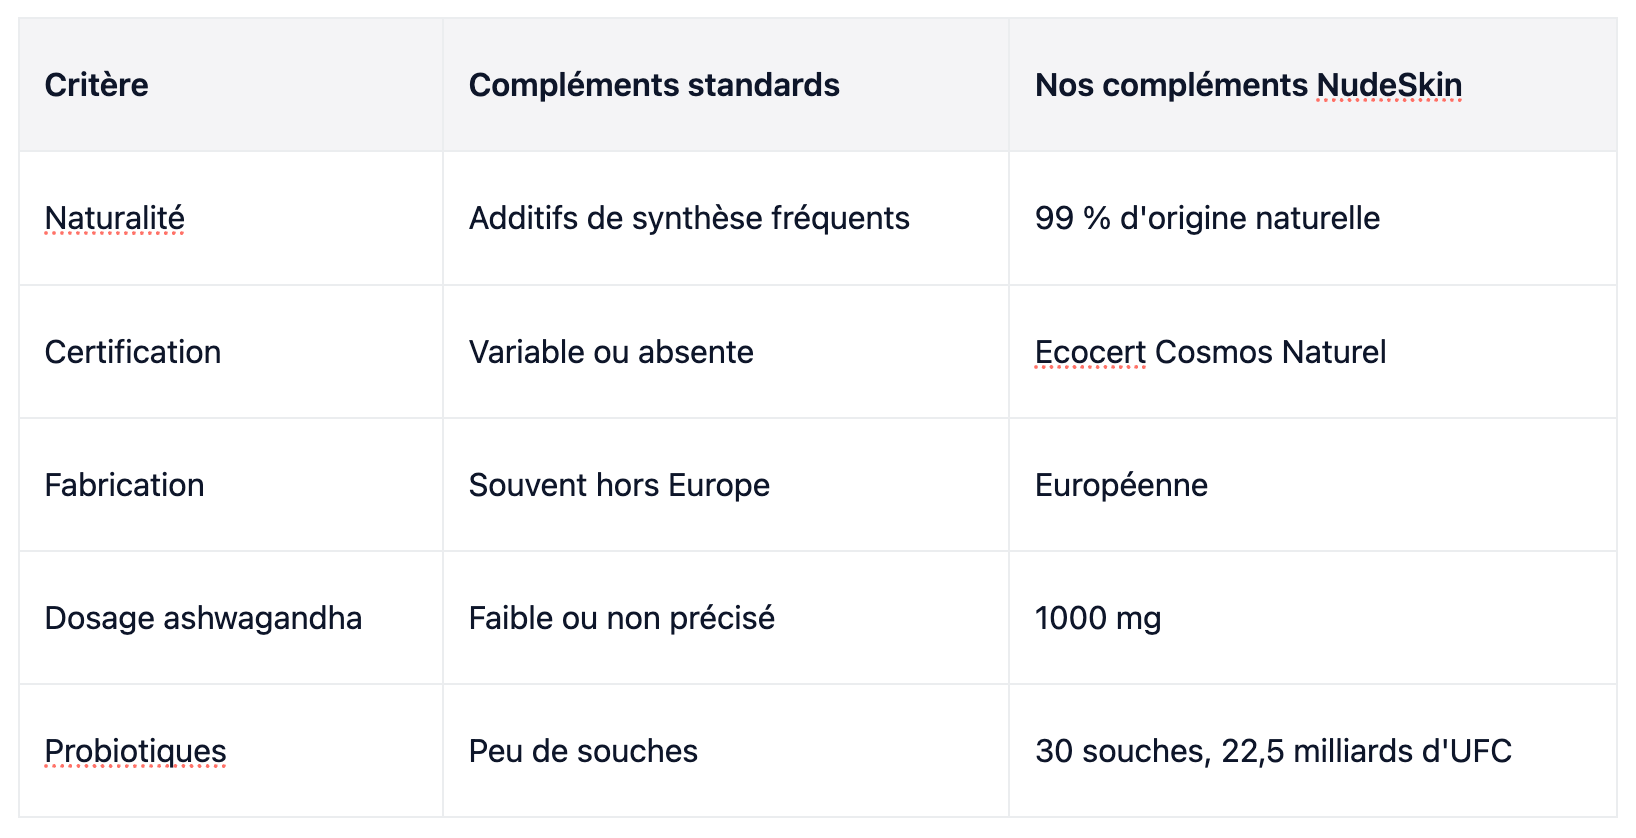
Task: Select the 'Variable ou absente' cell
Action: point(726,352)
